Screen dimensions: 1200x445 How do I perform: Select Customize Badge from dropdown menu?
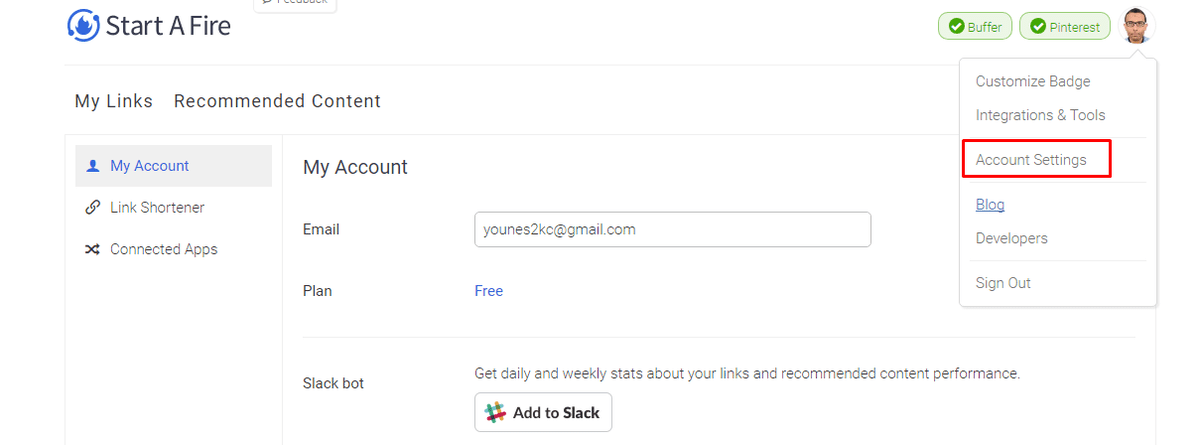click(1033, 82)
